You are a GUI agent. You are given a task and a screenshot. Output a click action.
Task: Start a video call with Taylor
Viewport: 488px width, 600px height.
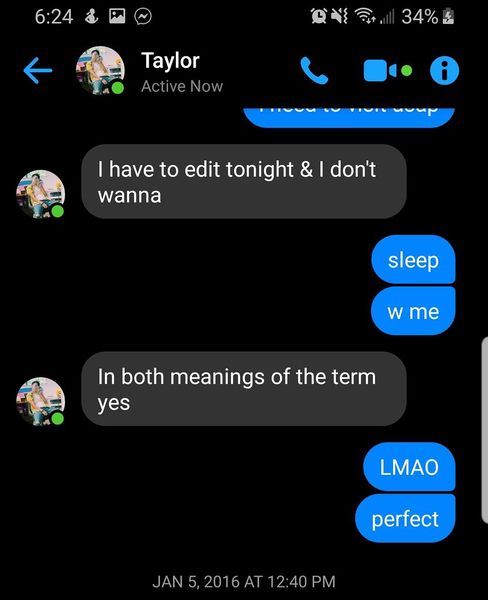[387, 70]
